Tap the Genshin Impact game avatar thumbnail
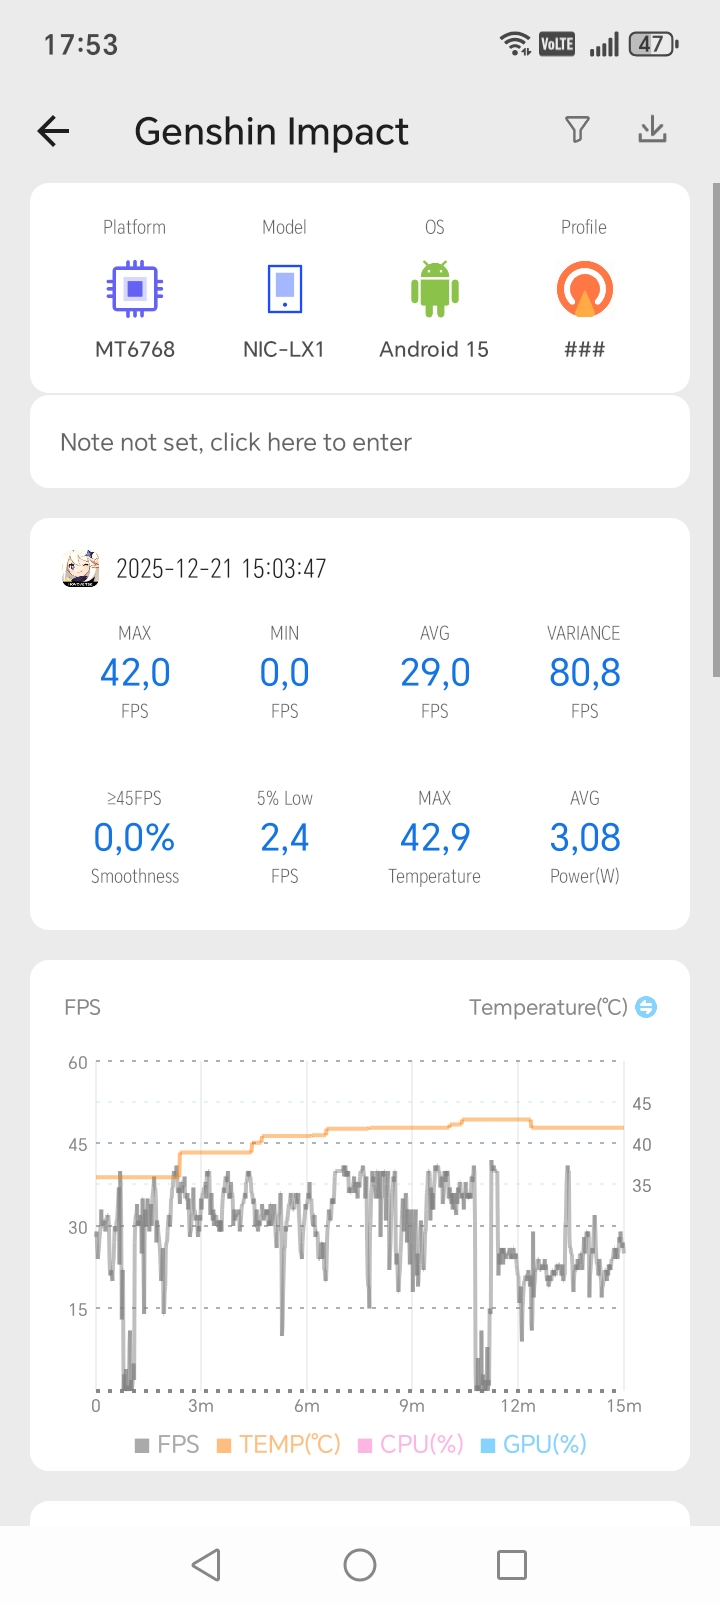Screen dimensions: 720x1604 click(81, 568)
